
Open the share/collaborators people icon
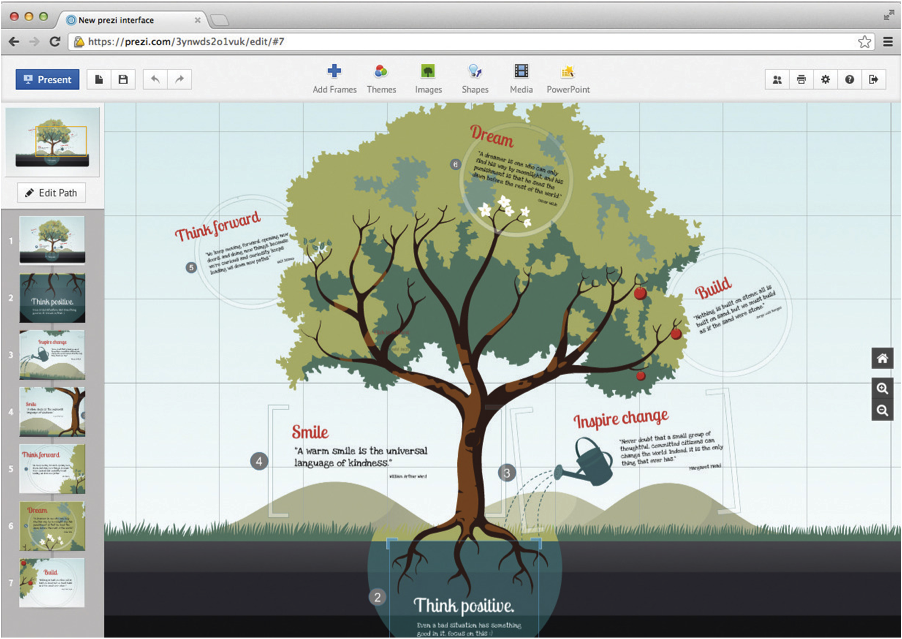coord(777,79)
